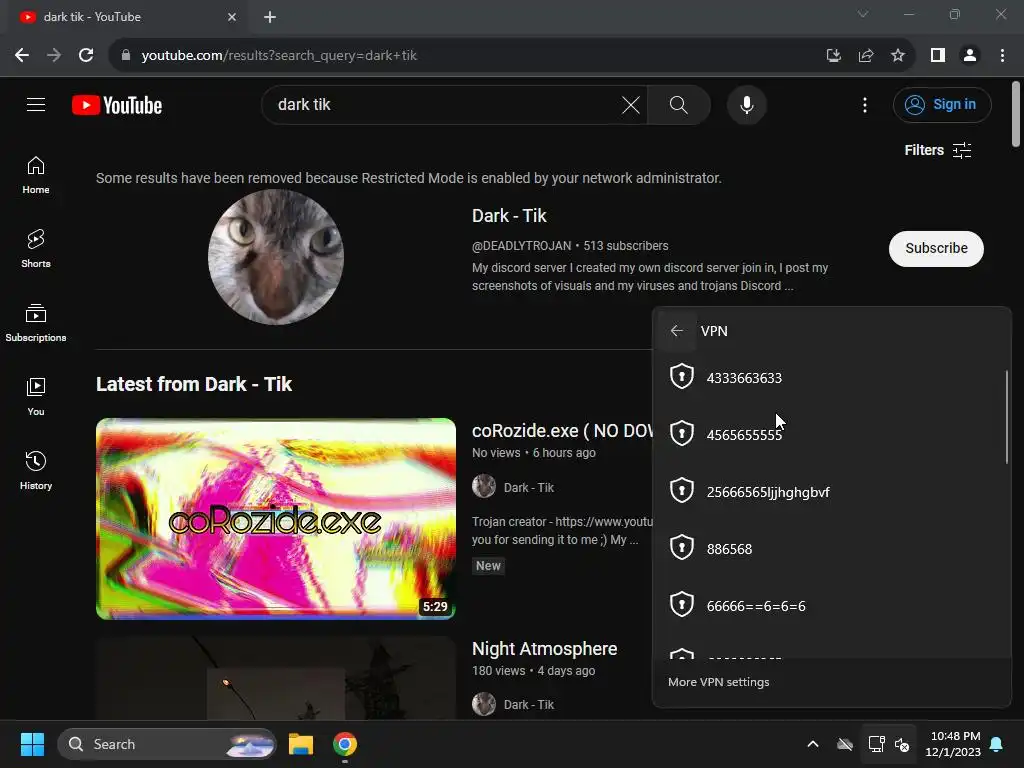Open a new browser tab
The height and width of the screenshot is (768, 1024).
click(x=270, y=17)
